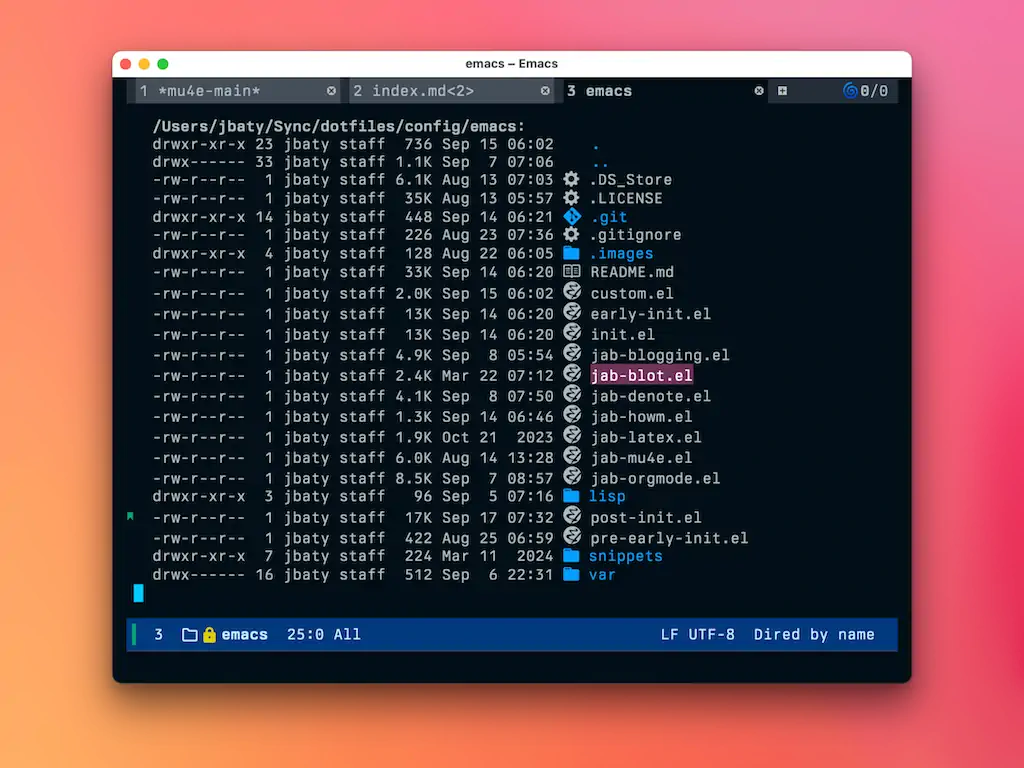Screen dimensions: 1024x768
Task: Open post-init.el file
Action: (645, 518)
